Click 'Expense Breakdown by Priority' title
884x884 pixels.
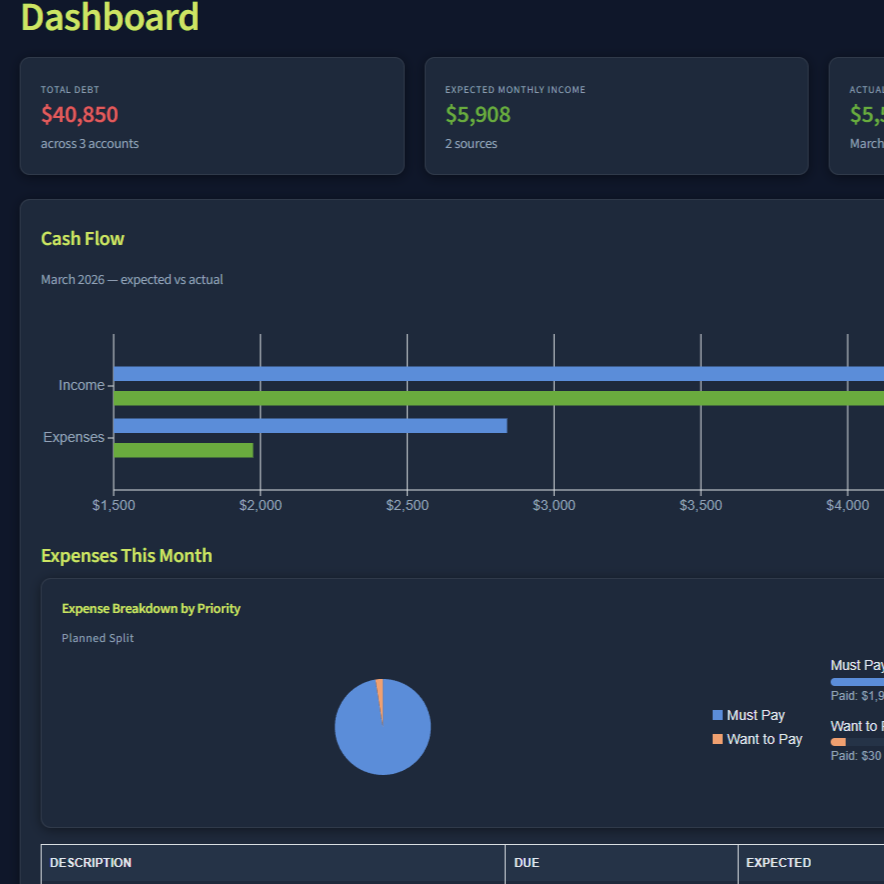151,609
